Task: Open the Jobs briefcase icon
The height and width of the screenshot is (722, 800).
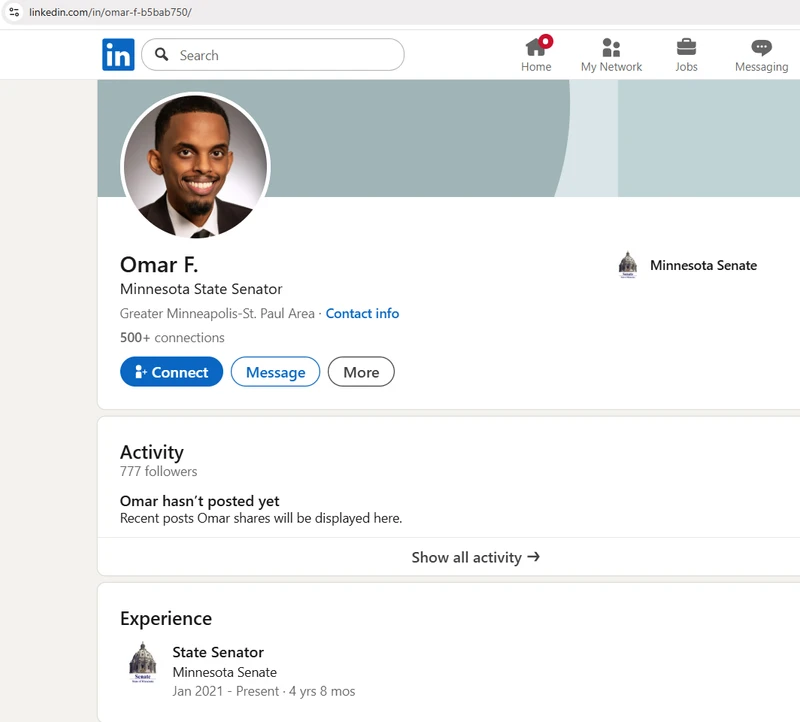Action: pyautogui.click(x=686, y=47)
